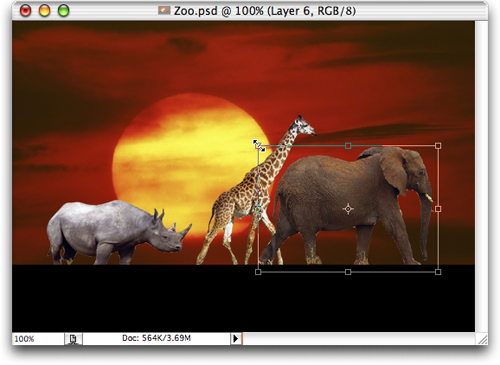Click the window resize grip corner
The height and width of the screenshot is (365, 500).
coord(482,339)
